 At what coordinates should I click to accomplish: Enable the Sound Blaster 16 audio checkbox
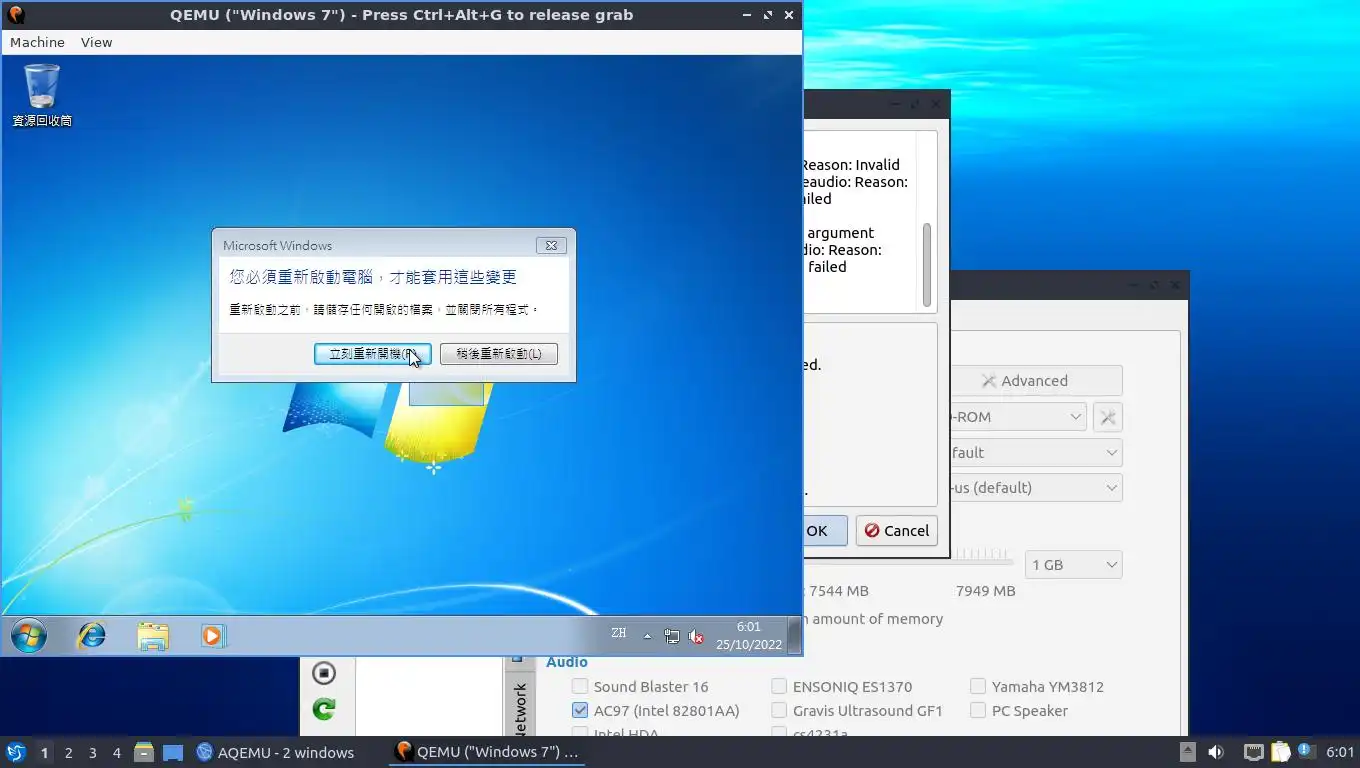pos(580,686)
